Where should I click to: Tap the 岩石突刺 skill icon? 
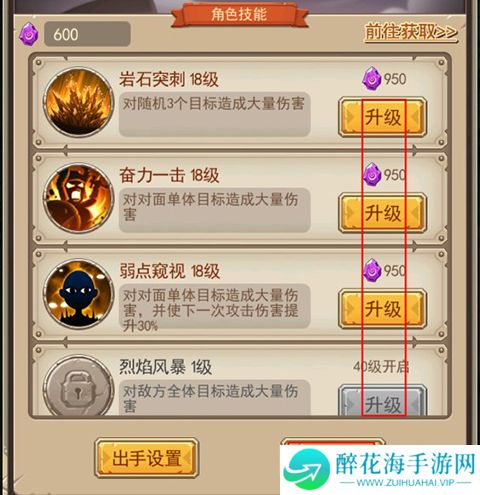pyautogui.click(x=79, y=102)
